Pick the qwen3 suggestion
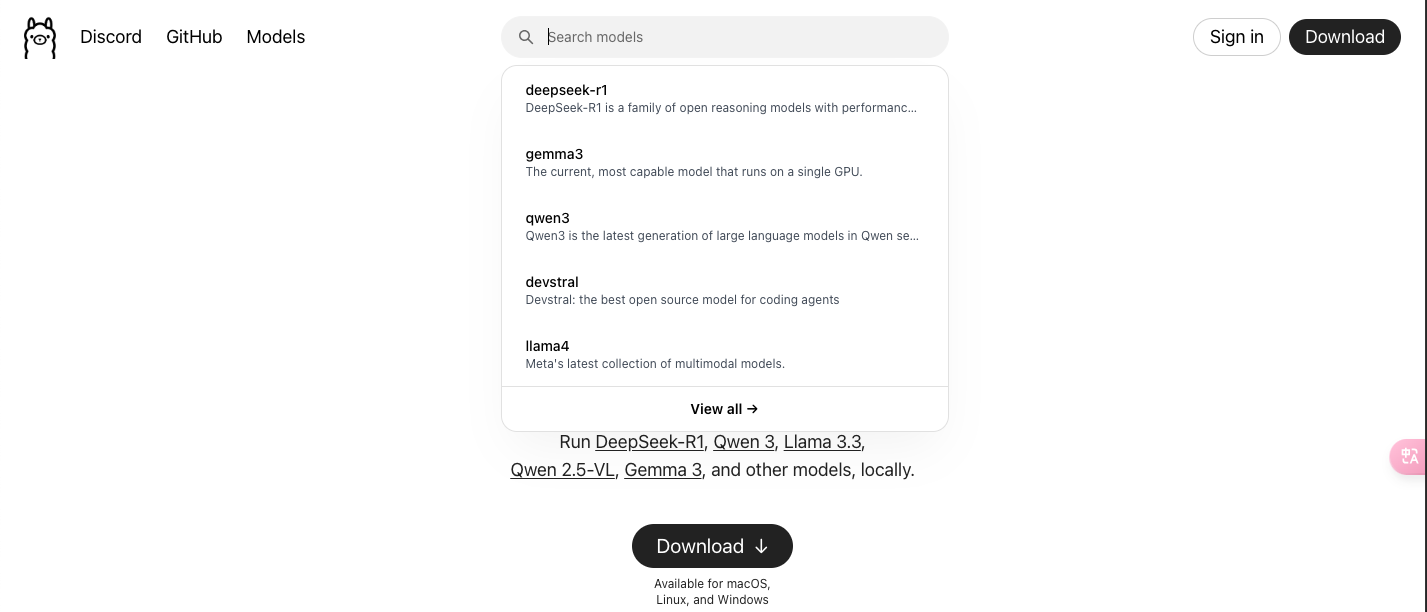 point(724,226)
